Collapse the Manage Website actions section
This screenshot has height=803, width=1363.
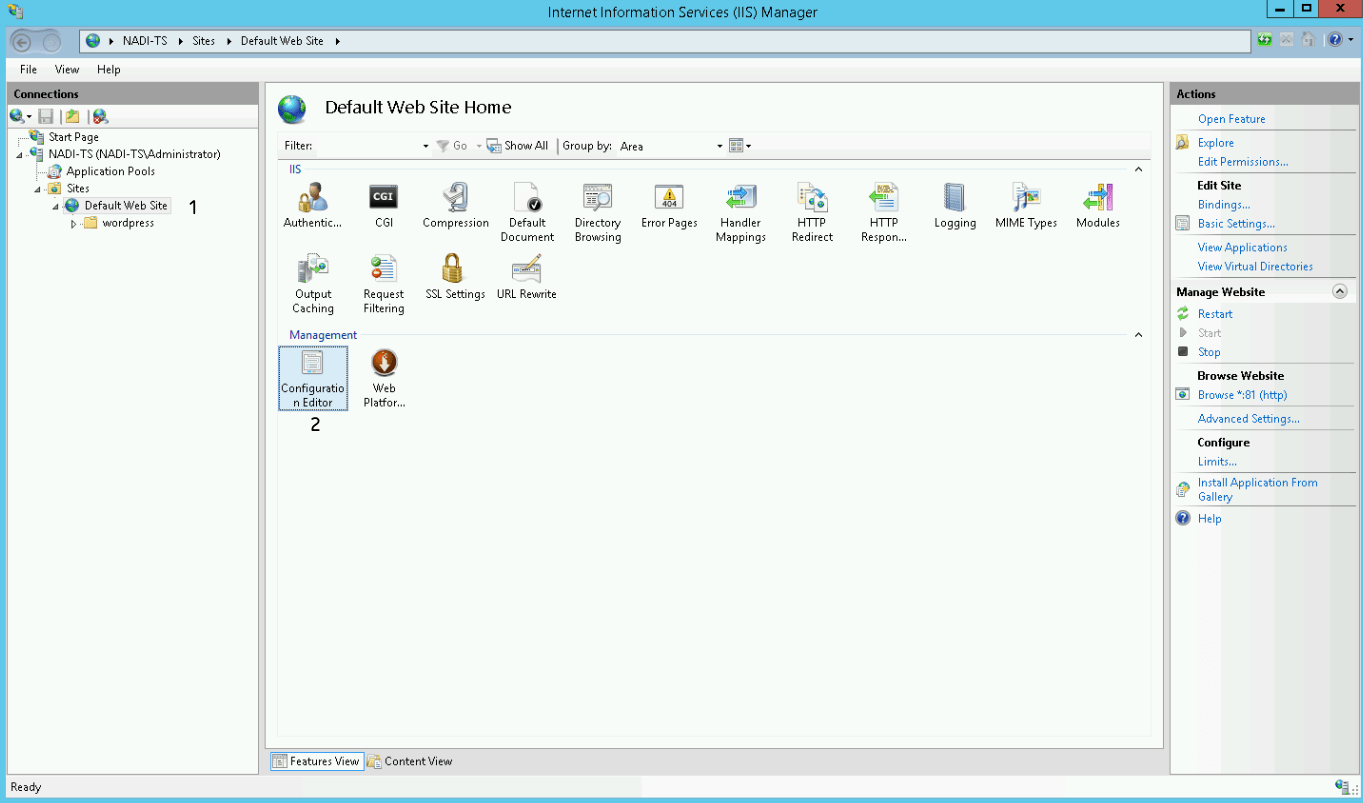(x=1340, y=292)
